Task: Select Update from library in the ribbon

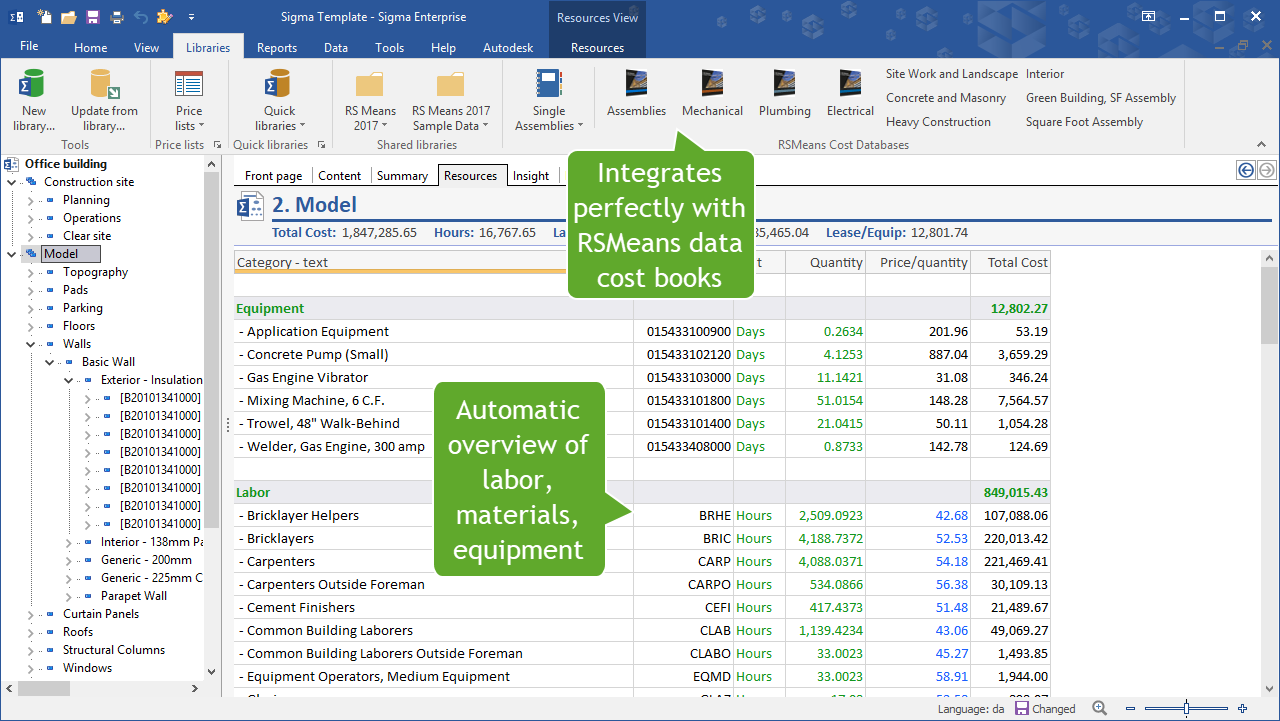Action: point(104,97)
